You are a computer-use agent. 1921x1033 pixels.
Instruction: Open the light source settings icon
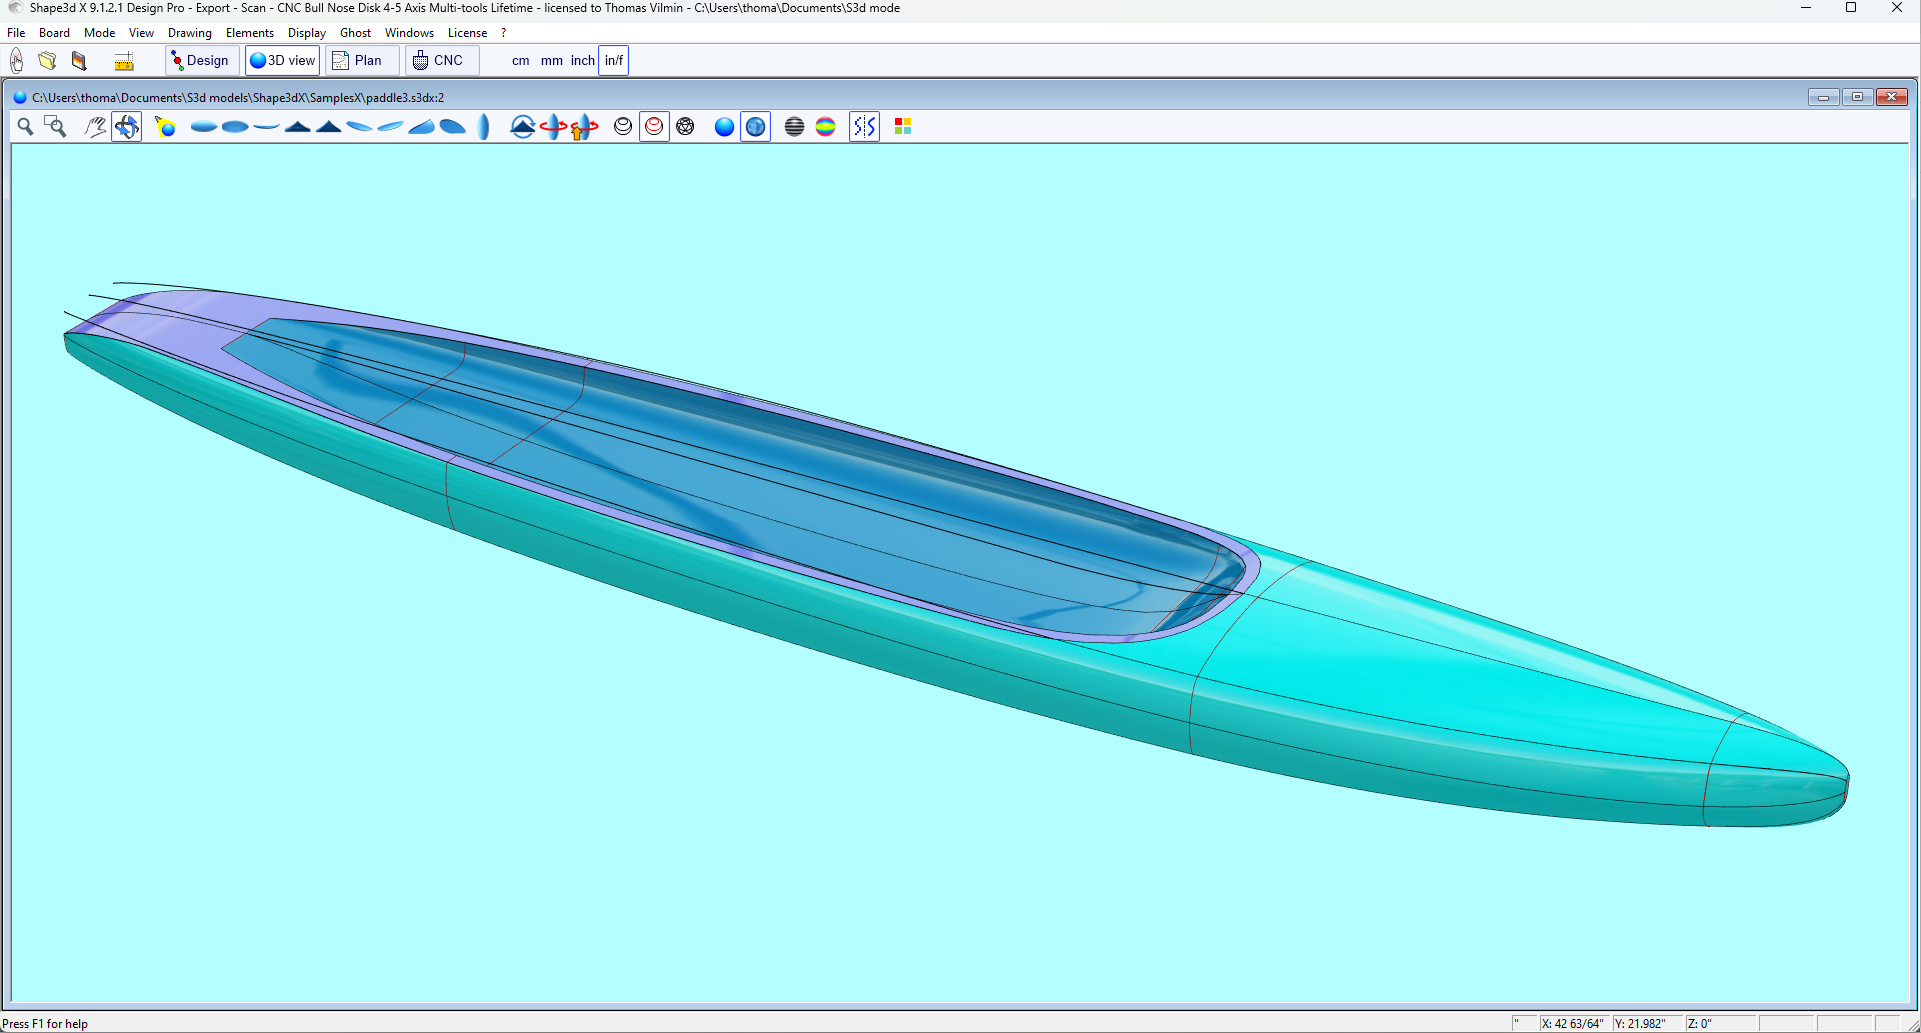point(166,126)
